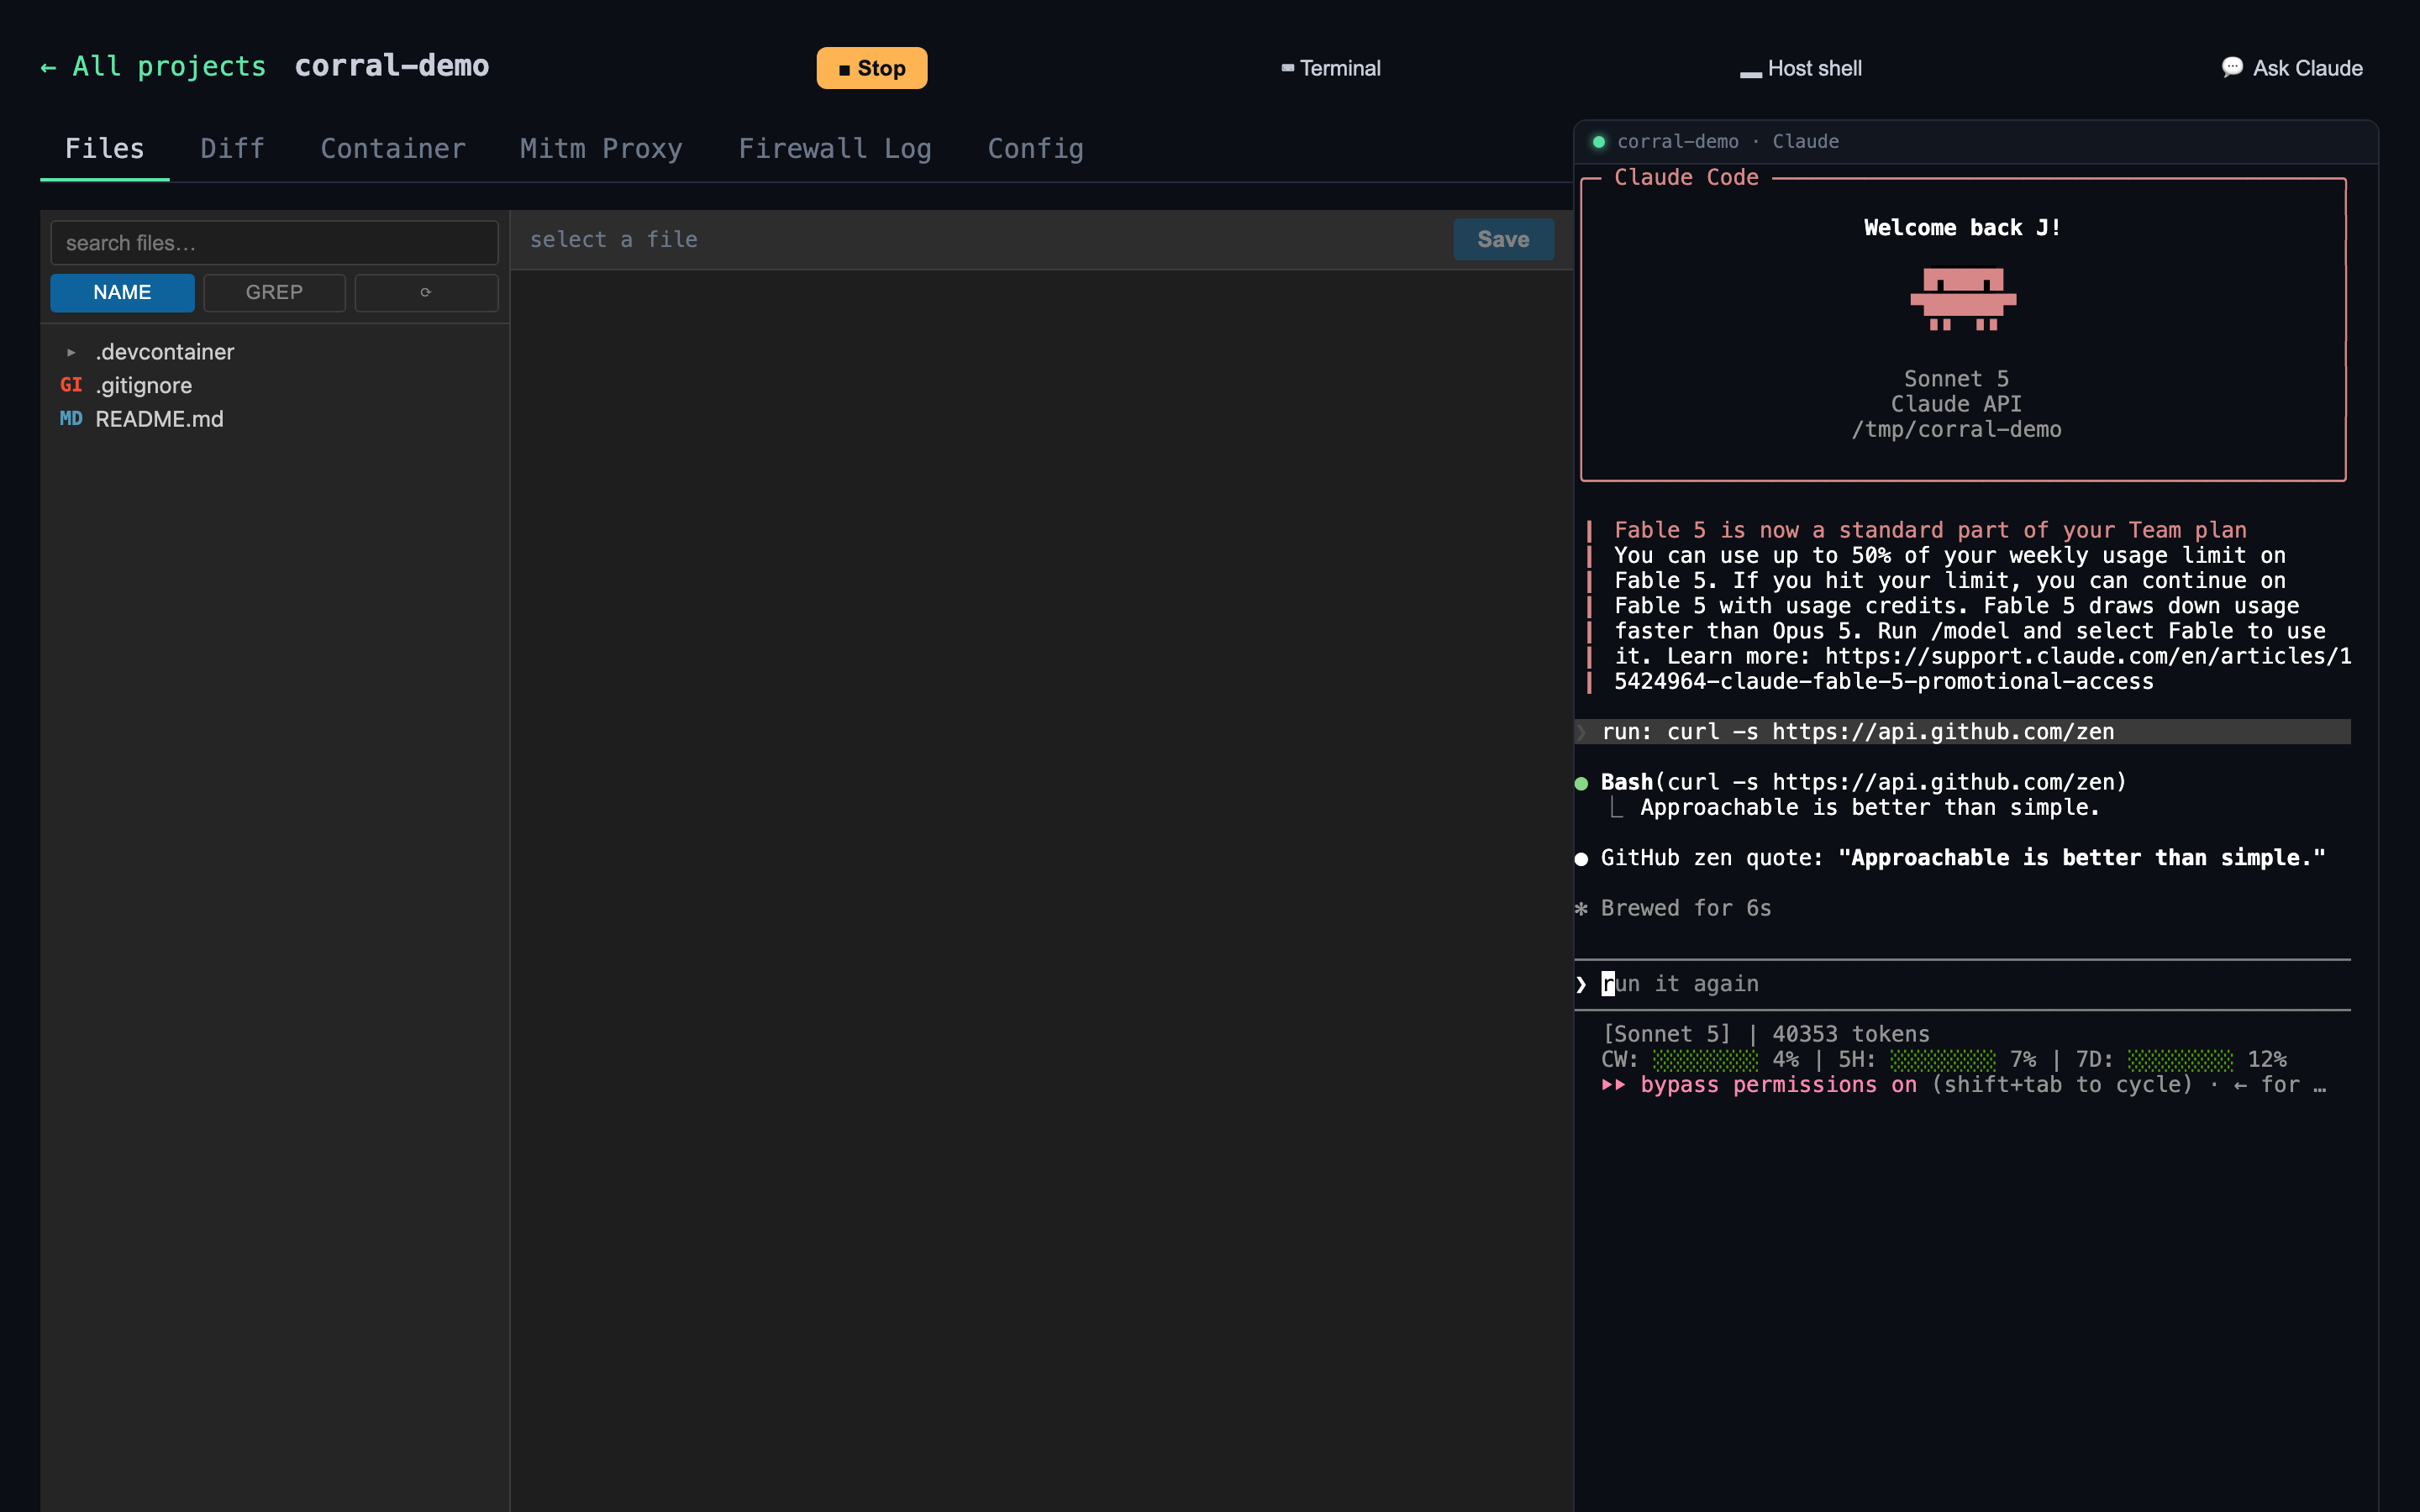Viewport: 2420px width, 1512px height.
Task: Switch to the Files tab
Action: 104,149
